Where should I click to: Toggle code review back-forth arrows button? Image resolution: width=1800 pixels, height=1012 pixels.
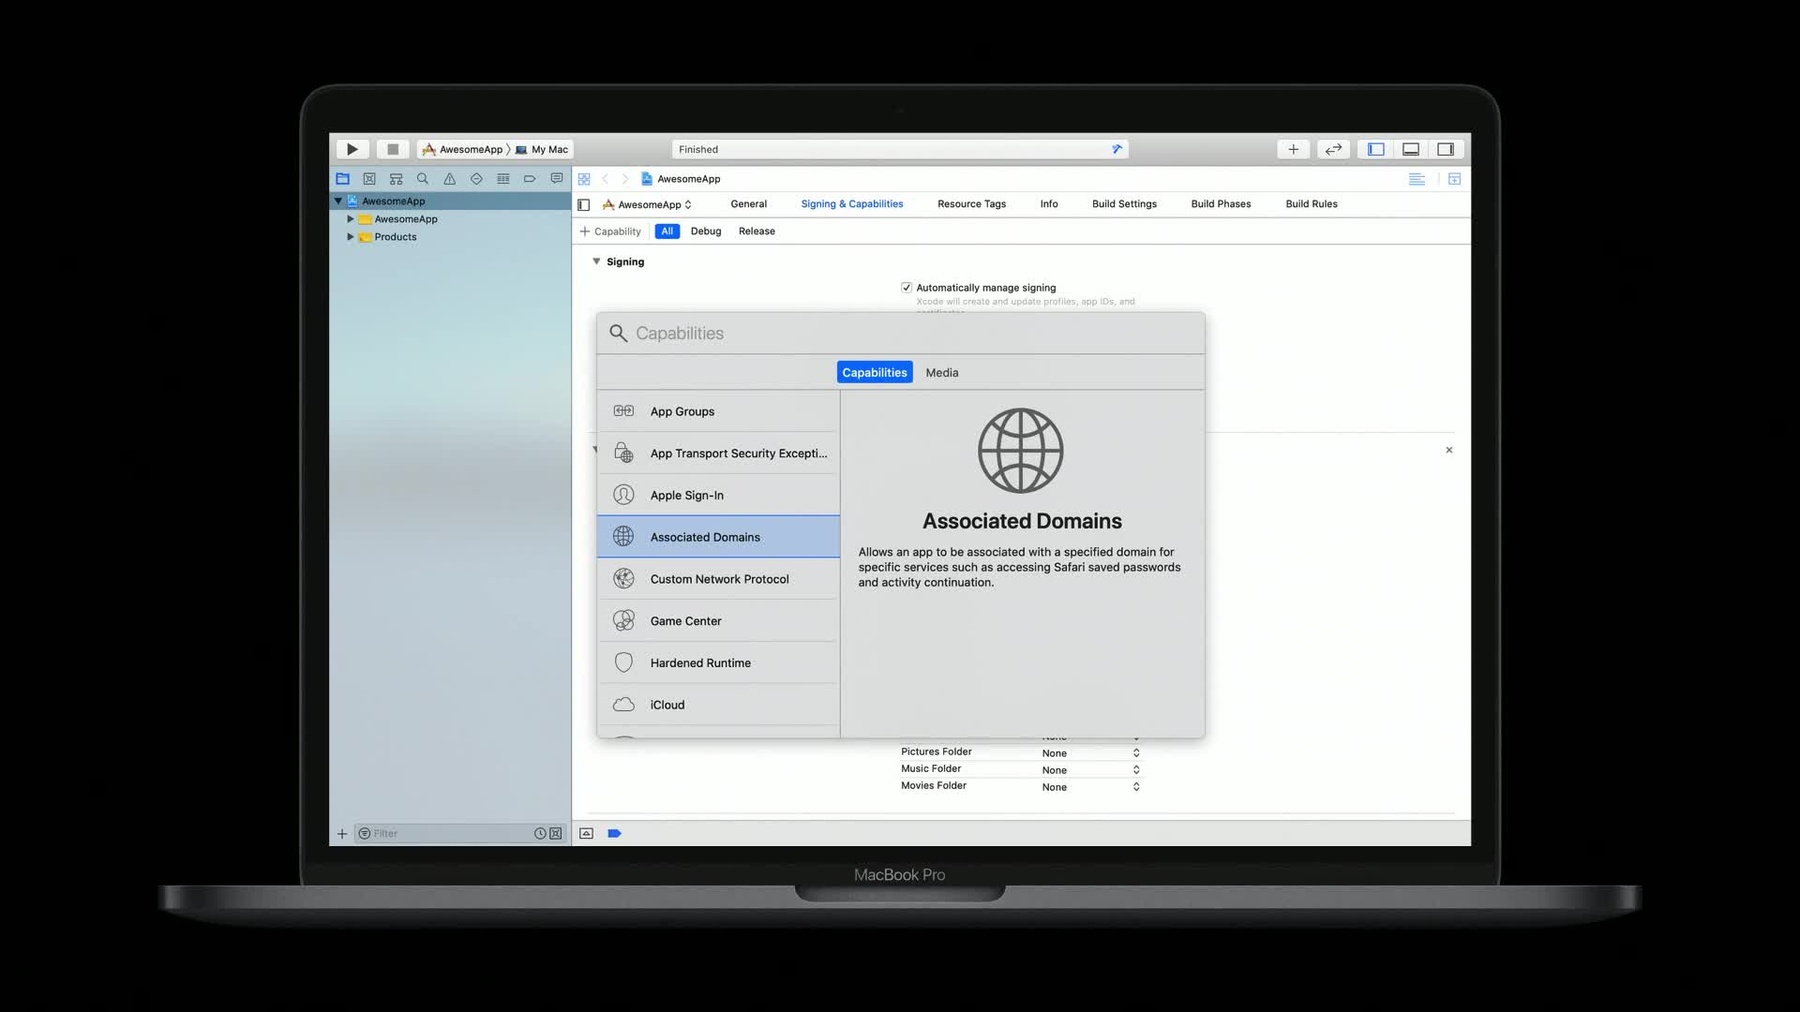[1333, 149]
